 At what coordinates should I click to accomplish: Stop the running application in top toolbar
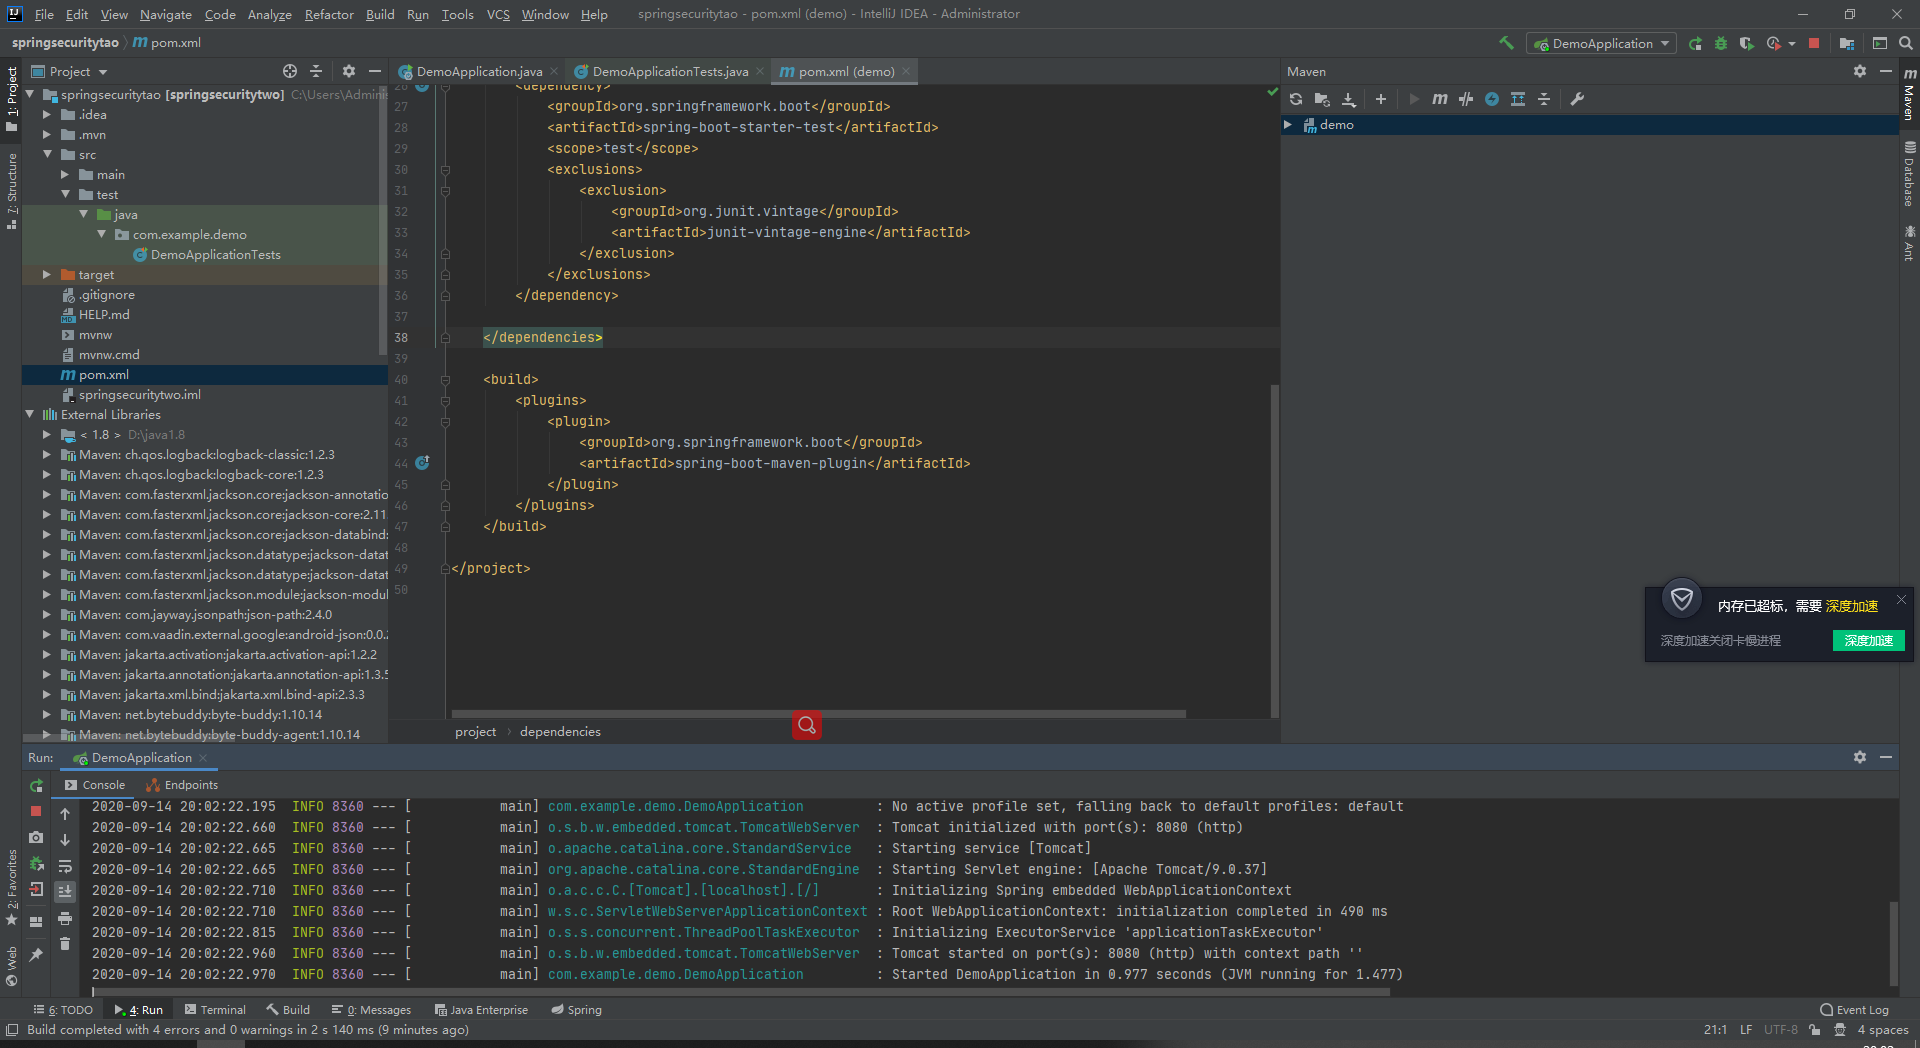point(1814,43)
